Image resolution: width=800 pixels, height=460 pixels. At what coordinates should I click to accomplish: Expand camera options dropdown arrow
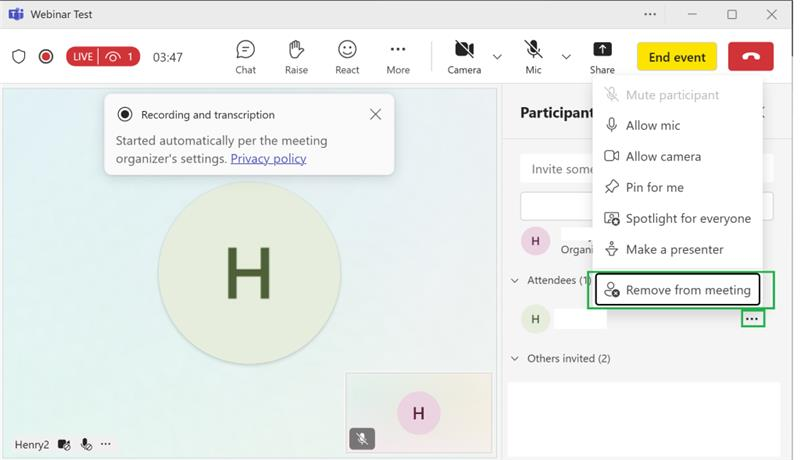pyautogui.click(x=497, y=57)
